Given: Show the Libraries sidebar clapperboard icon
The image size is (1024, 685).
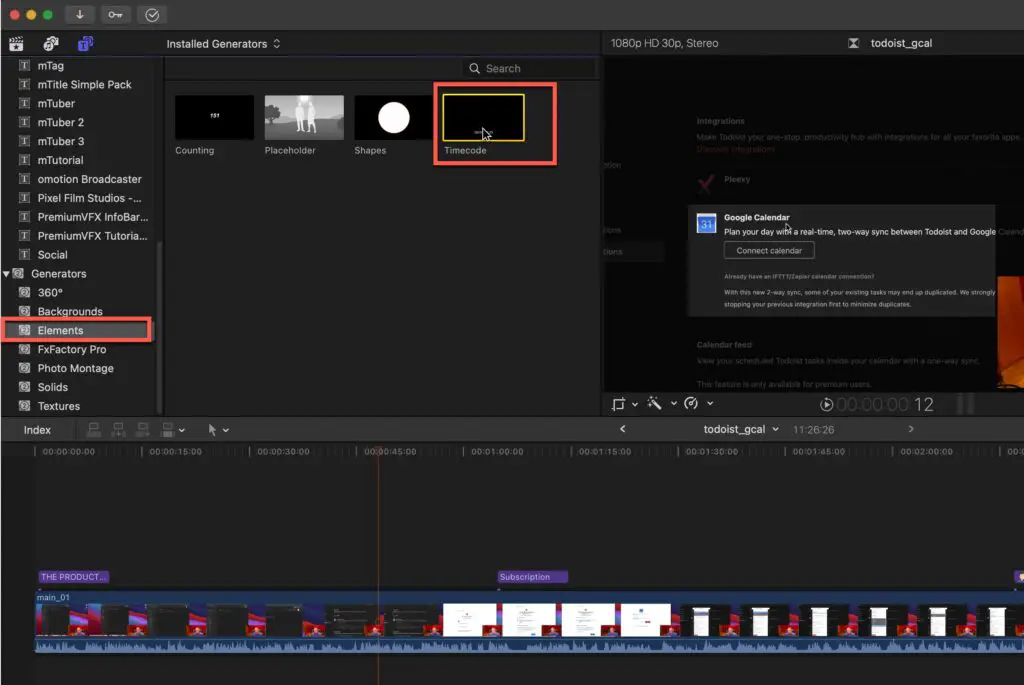Looking at the screenshot, I should click(x=16, y=44).
